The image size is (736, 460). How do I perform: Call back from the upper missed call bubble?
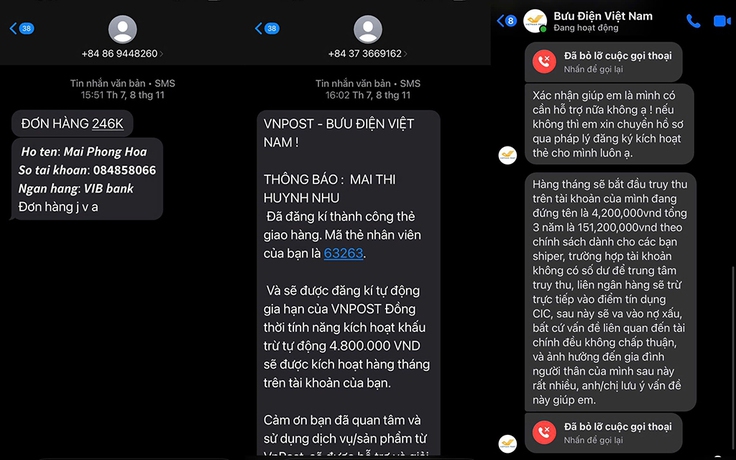click(603, 61)
